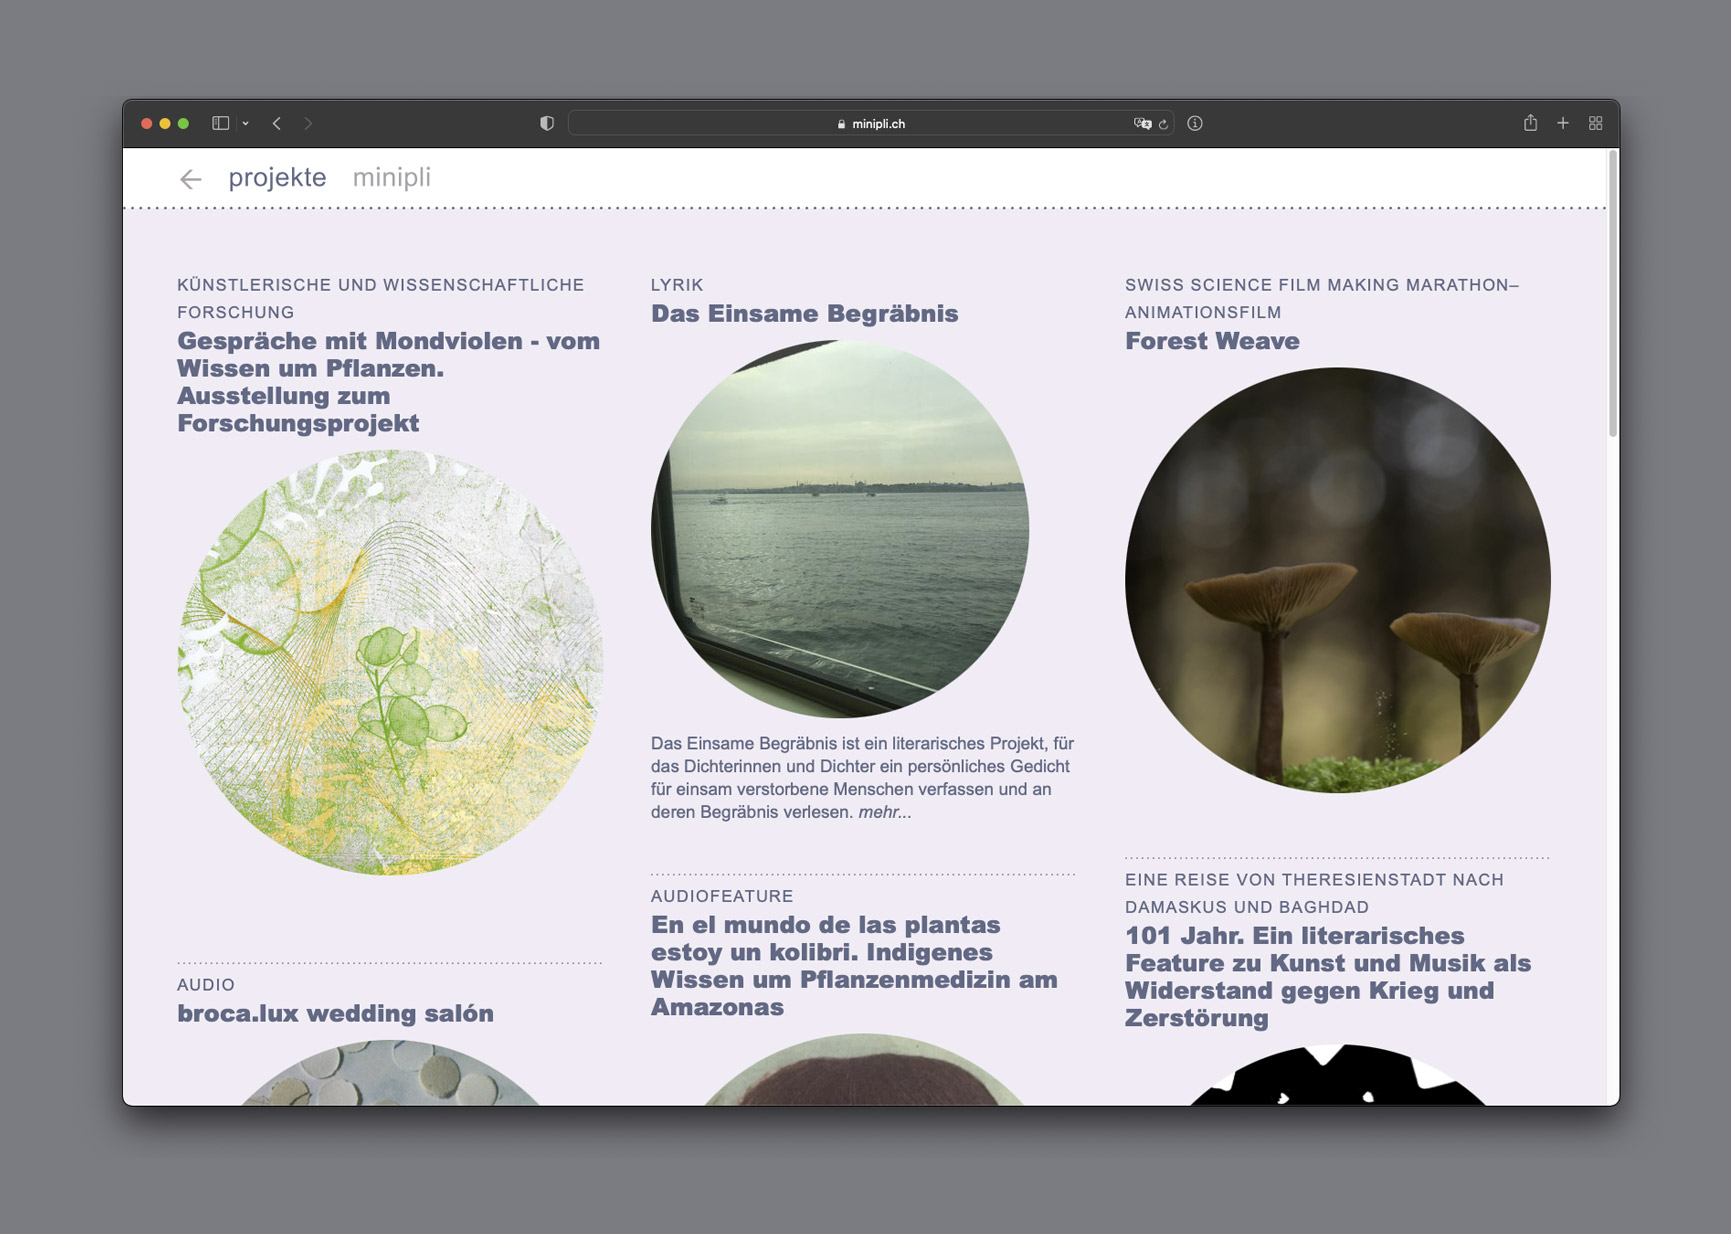This screenshot has width=1731, height=1234.
Task: Open the Das Einsame Begräbnis heading link
Action: tap(804, 313)
